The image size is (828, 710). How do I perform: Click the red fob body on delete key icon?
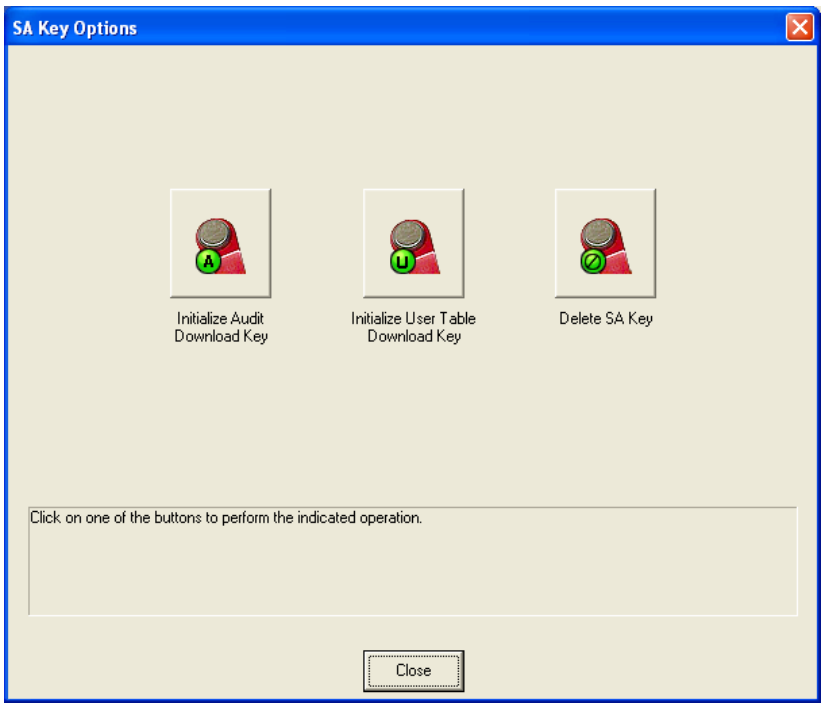[x=622, y=260]
